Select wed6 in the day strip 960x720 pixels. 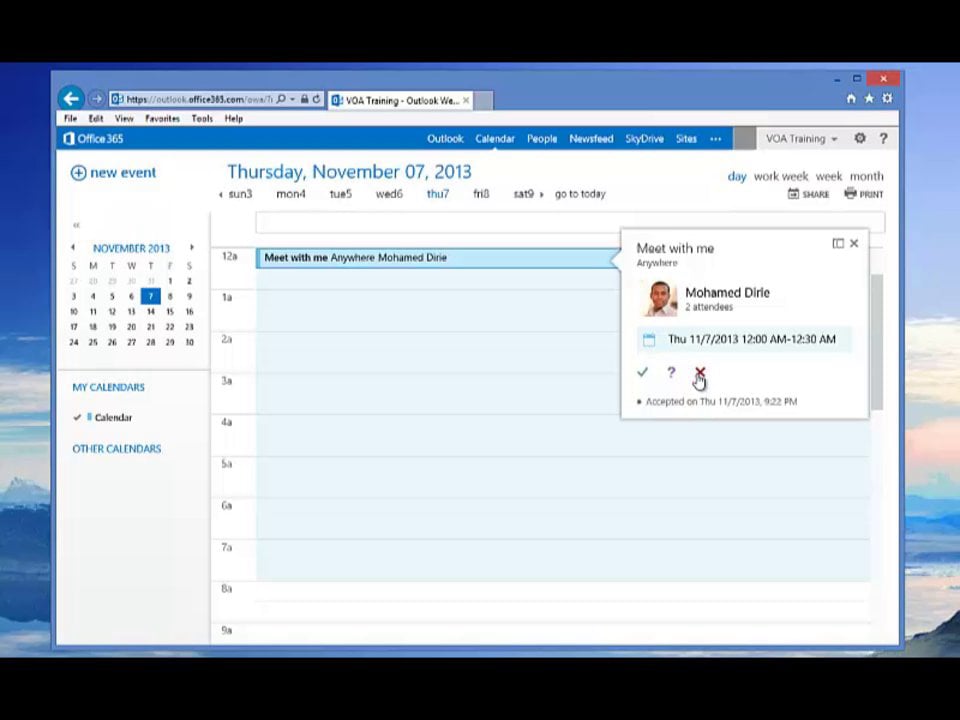coord(389,194)
